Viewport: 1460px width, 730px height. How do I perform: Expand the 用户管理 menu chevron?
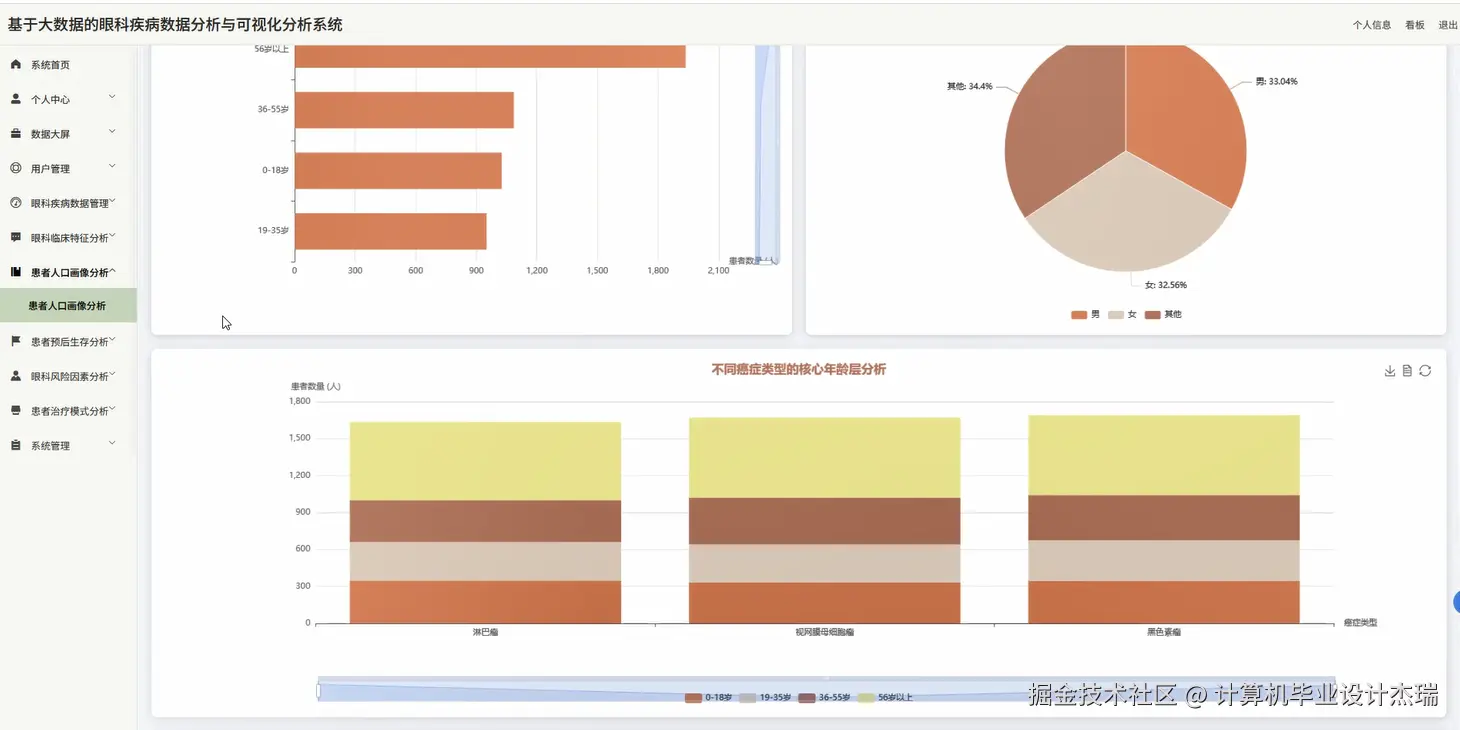tap(112, 166)
